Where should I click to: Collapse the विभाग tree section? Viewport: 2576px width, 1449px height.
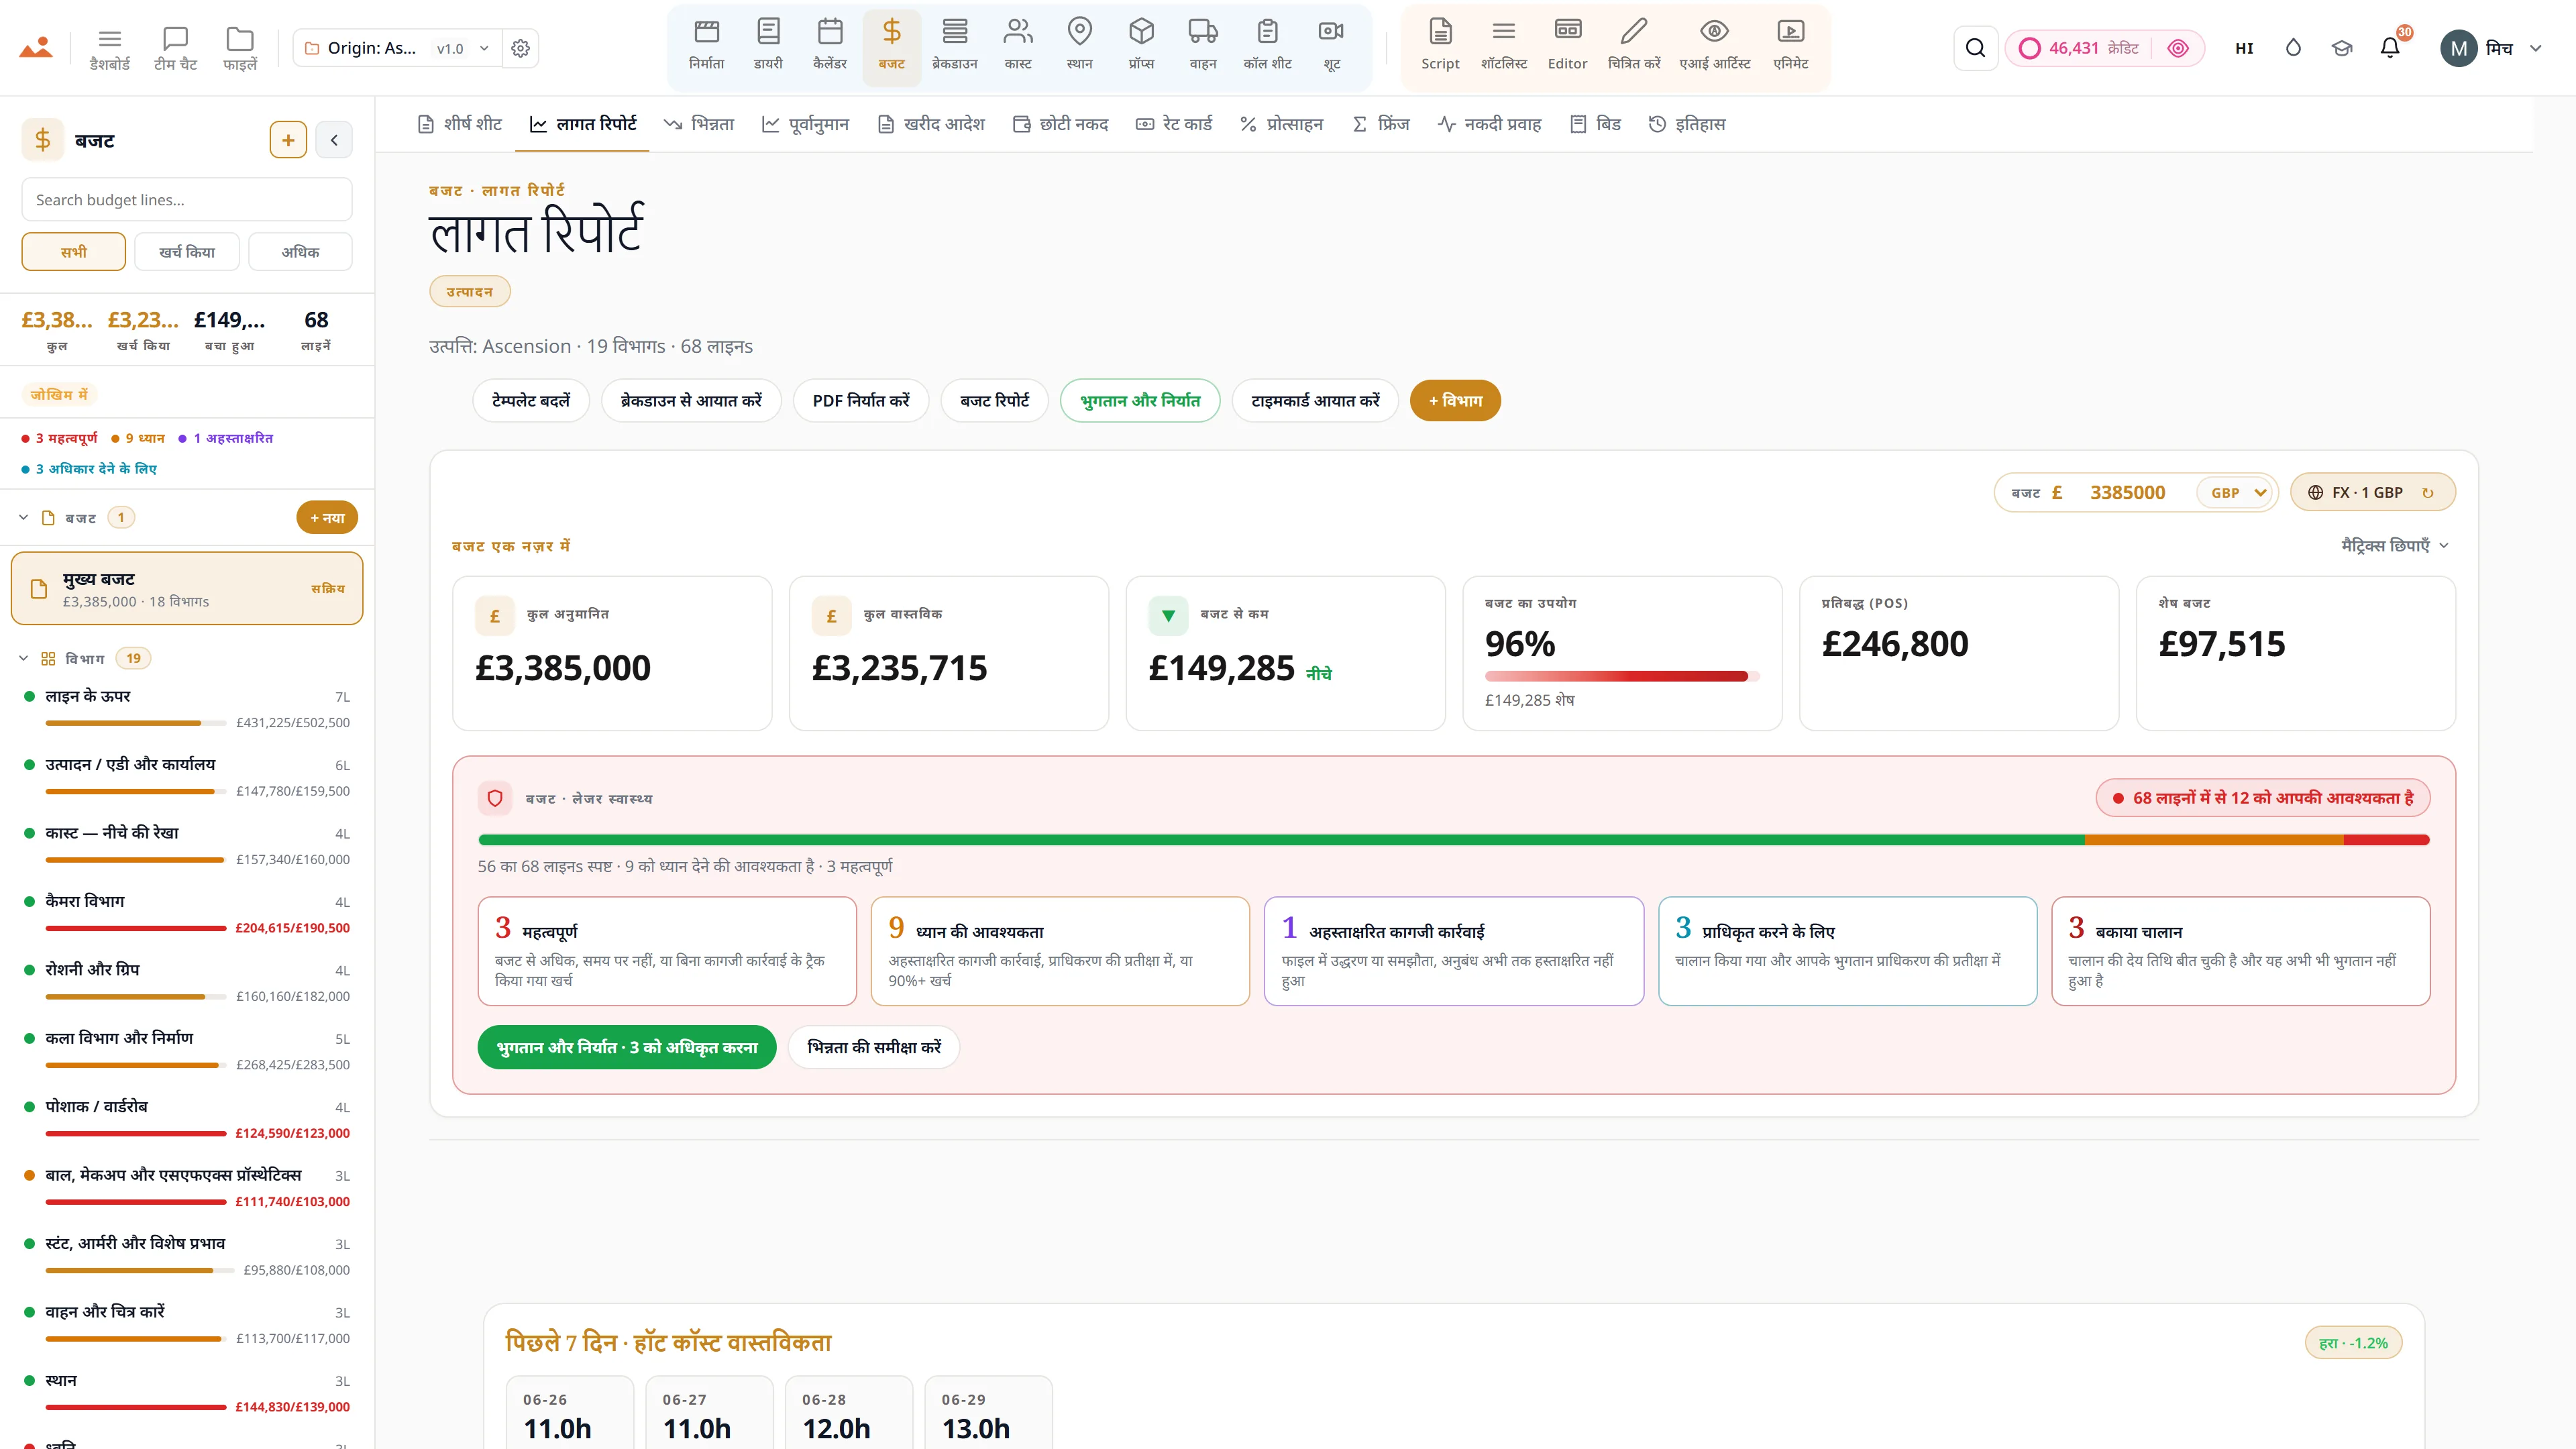pyautogui.click(x=24, y=658)
